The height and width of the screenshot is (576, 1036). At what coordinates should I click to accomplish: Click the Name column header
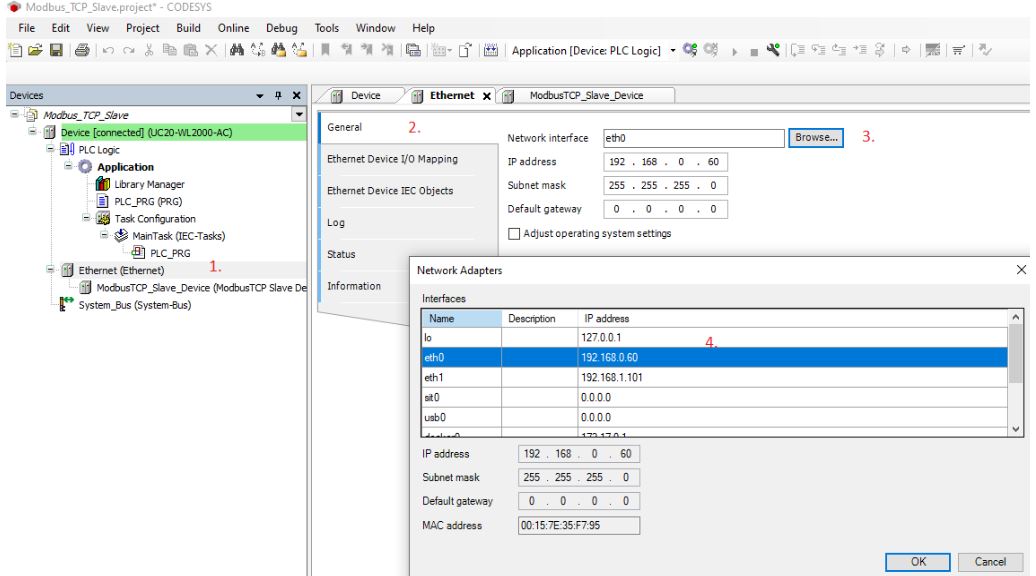pos(462,318)
